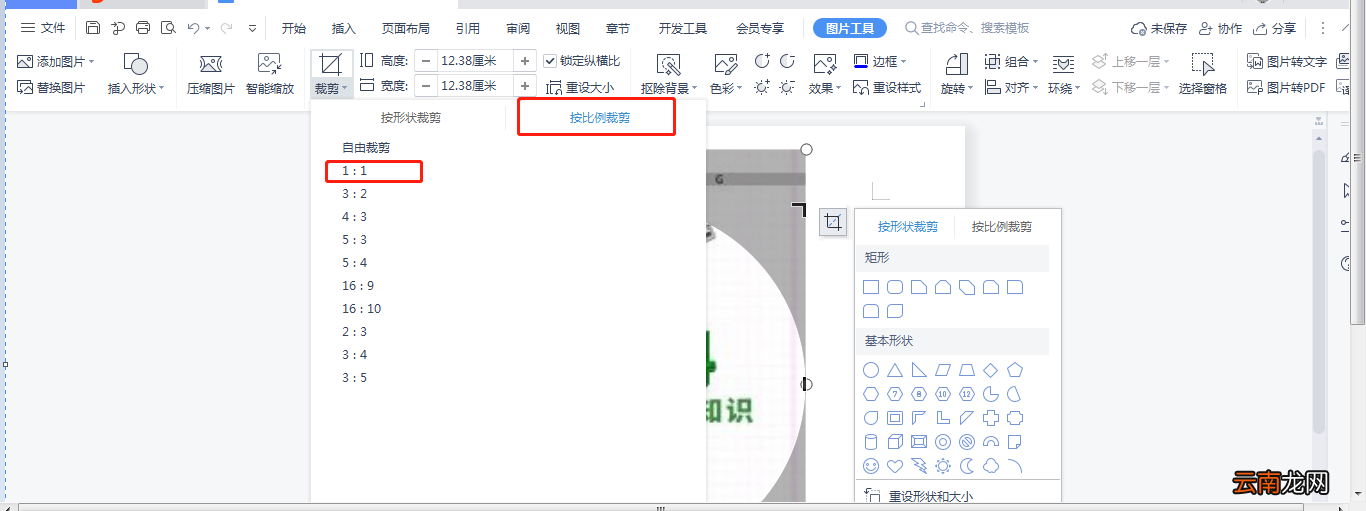The width and height of the screenshot is (1366, 511).
Task: Click Picture to PDF (图片转PDF)
Action: (1286, 88)
